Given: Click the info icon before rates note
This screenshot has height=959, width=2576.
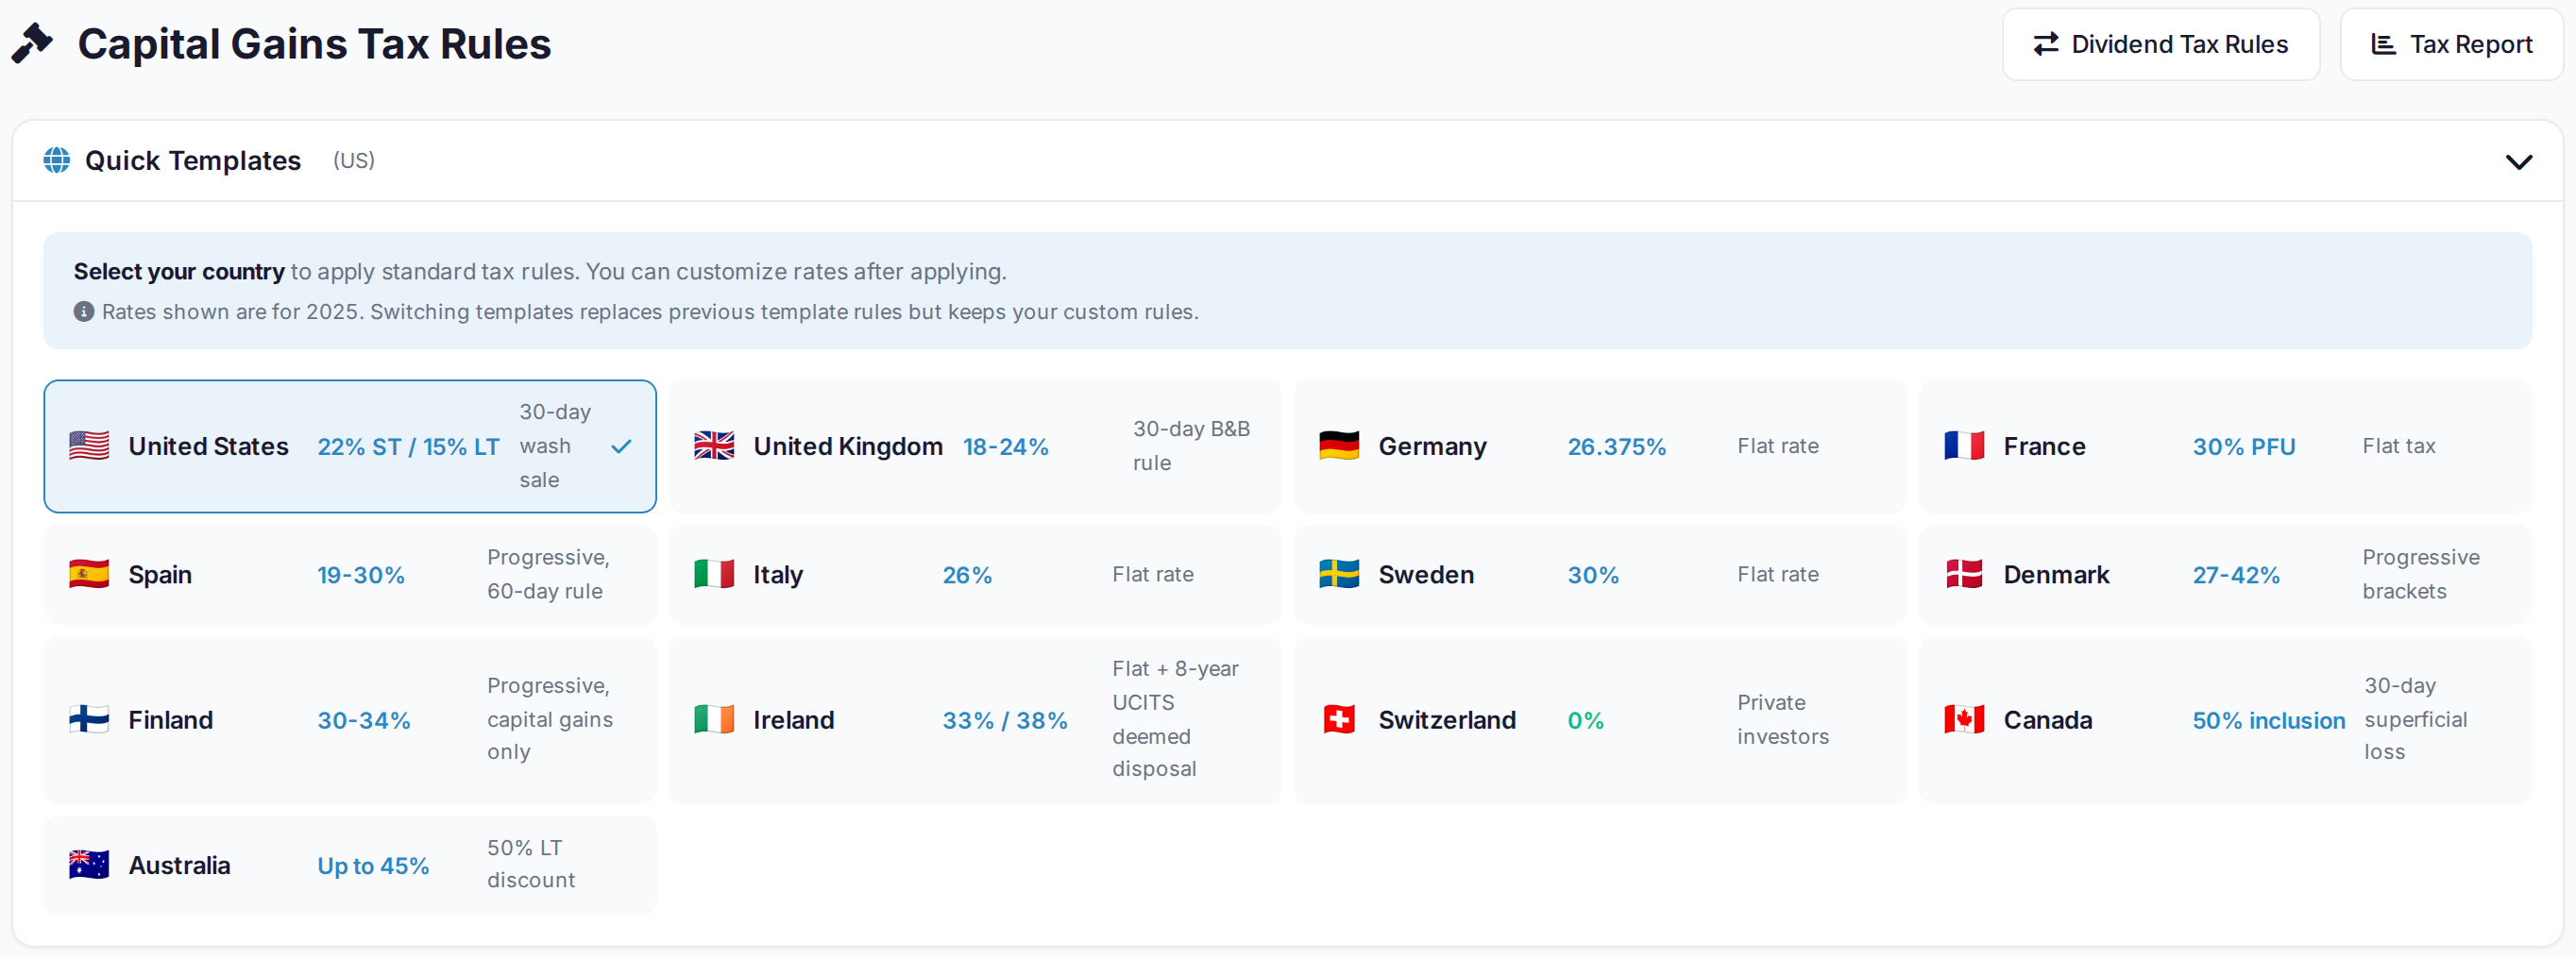Looking at the screenshot, I should coord(84,312).
